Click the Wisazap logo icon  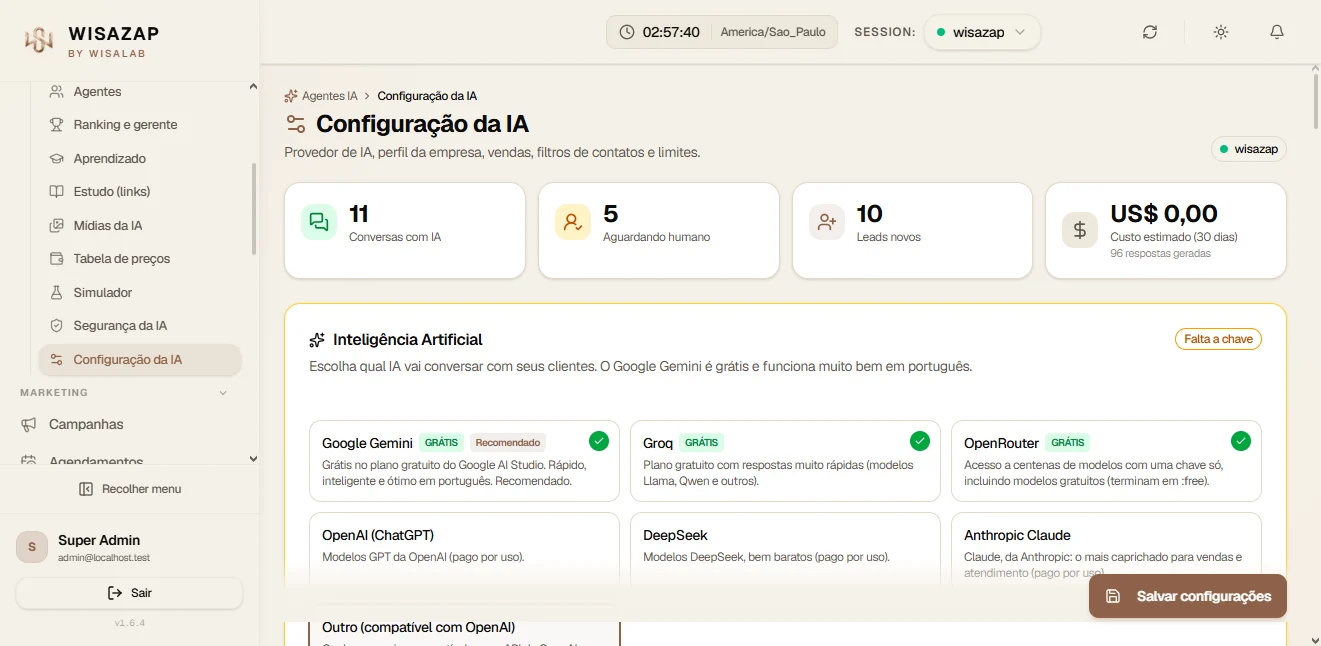[38, 39]
